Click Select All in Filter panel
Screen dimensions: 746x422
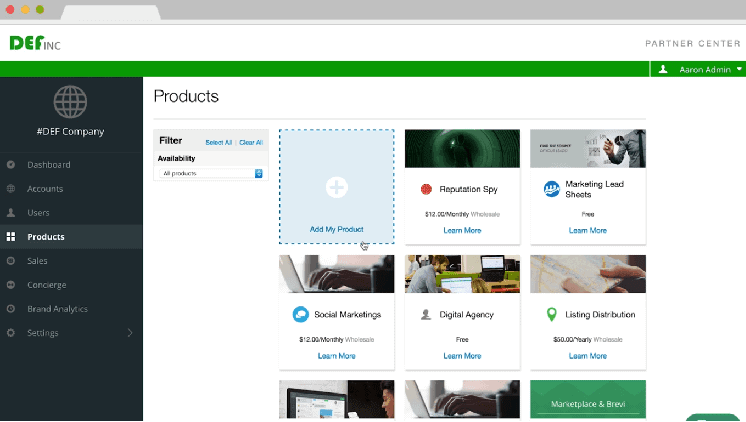coord(218,142)
